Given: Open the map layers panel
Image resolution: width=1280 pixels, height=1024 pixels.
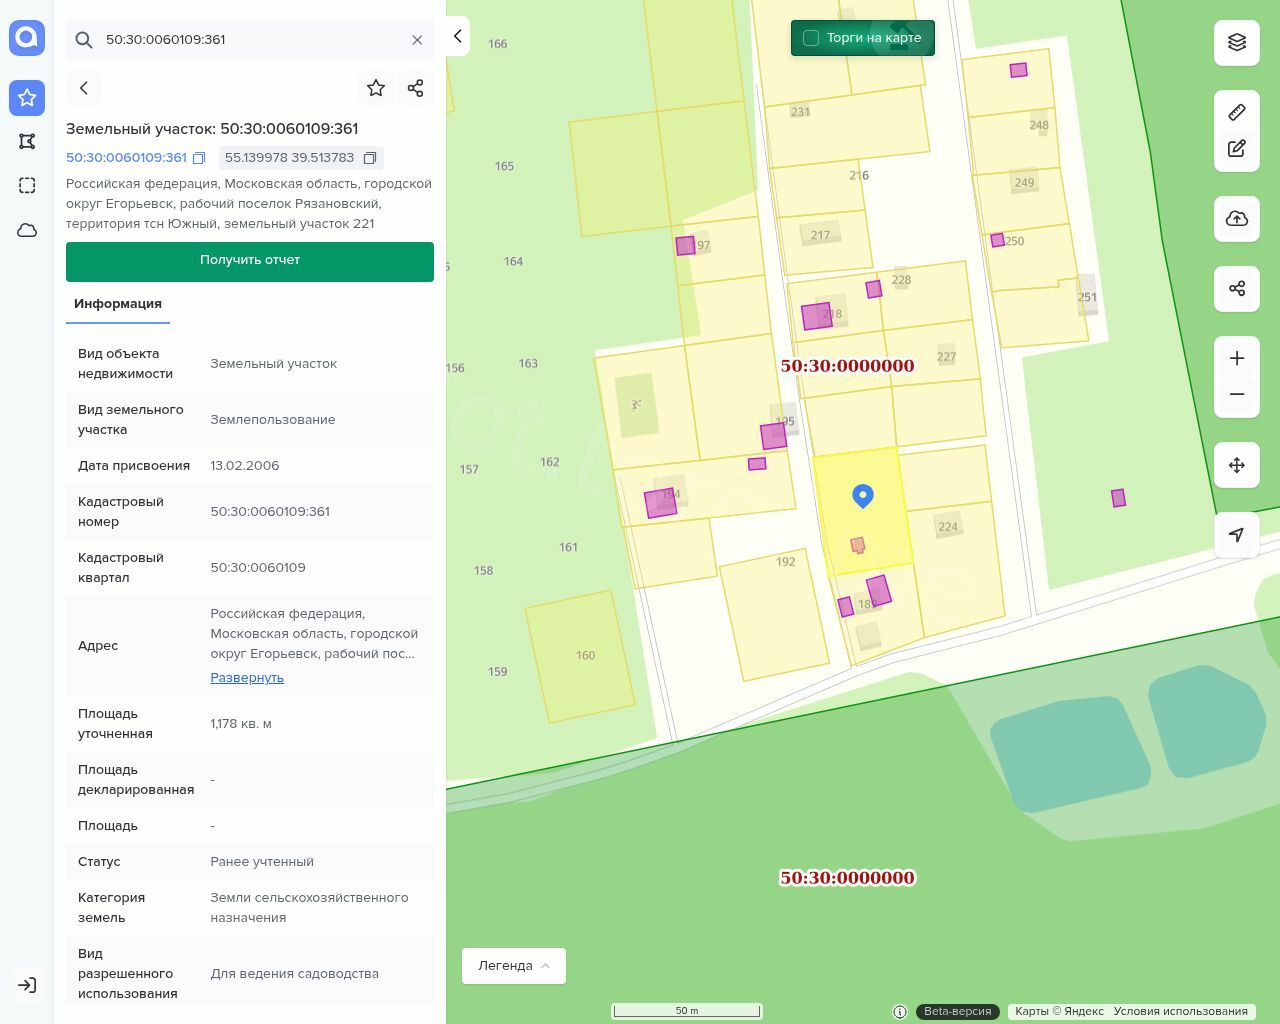Looking at the screenshot, I should 1236,42.
